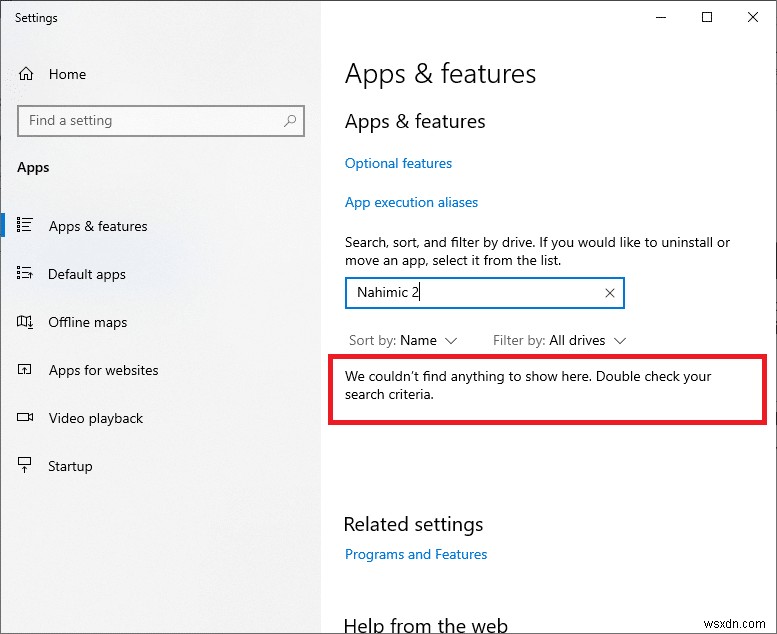The height and width of the screenshot is (634, 777).
Task: Open the Optional features link
Action: coord(398,163)
